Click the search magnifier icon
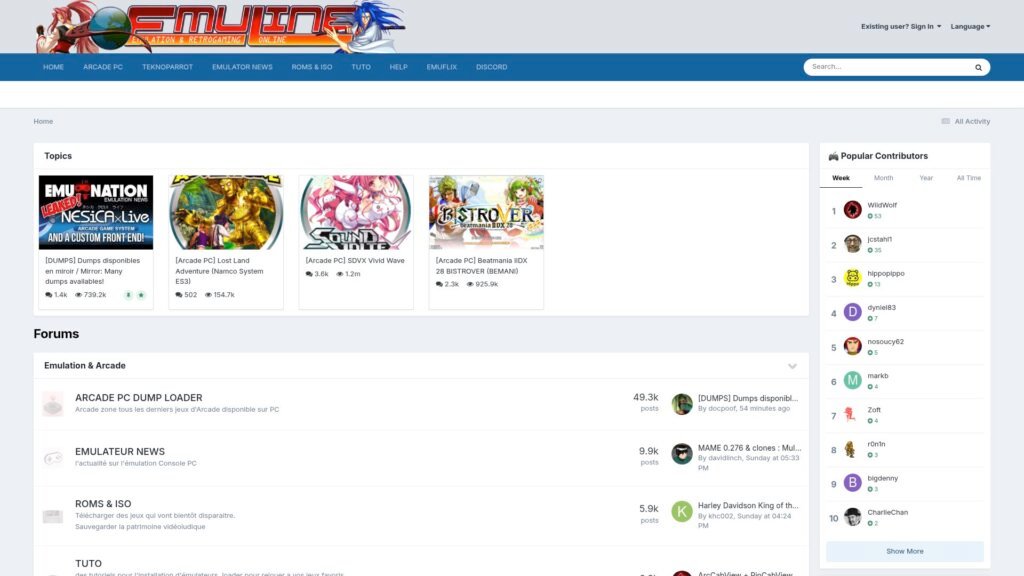Screen dimensions: 1024x576 978,67
